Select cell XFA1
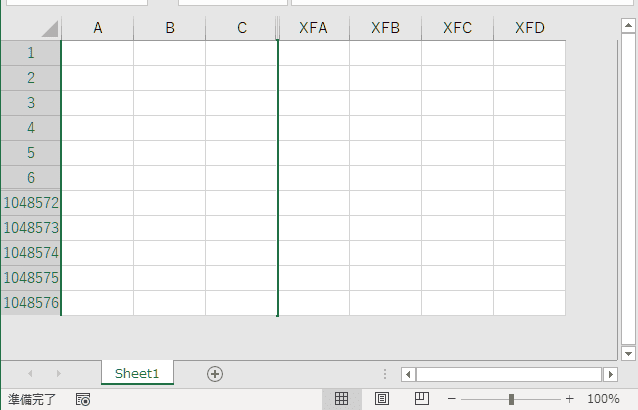This screenshot has width=638, height=410. (313, 53)
